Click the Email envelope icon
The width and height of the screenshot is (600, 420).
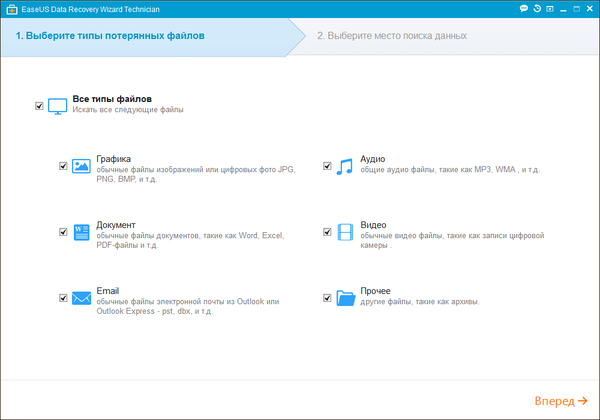82,298
